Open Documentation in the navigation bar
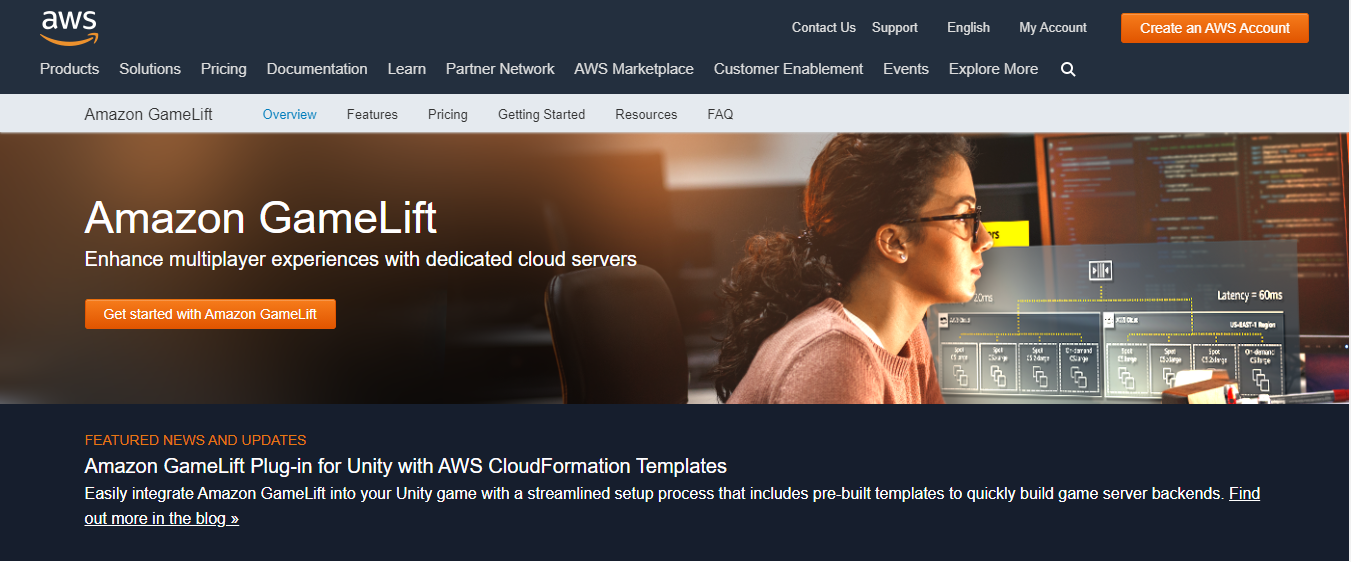 (317, 69)
